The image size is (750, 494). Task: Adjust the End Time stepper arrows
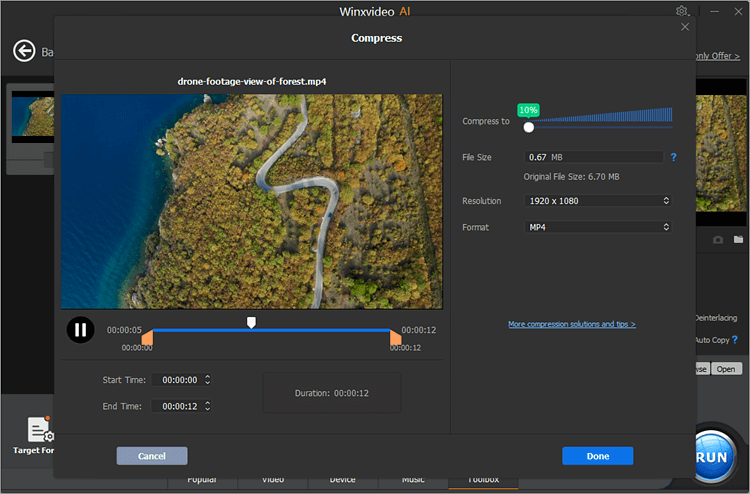point(207,406)
